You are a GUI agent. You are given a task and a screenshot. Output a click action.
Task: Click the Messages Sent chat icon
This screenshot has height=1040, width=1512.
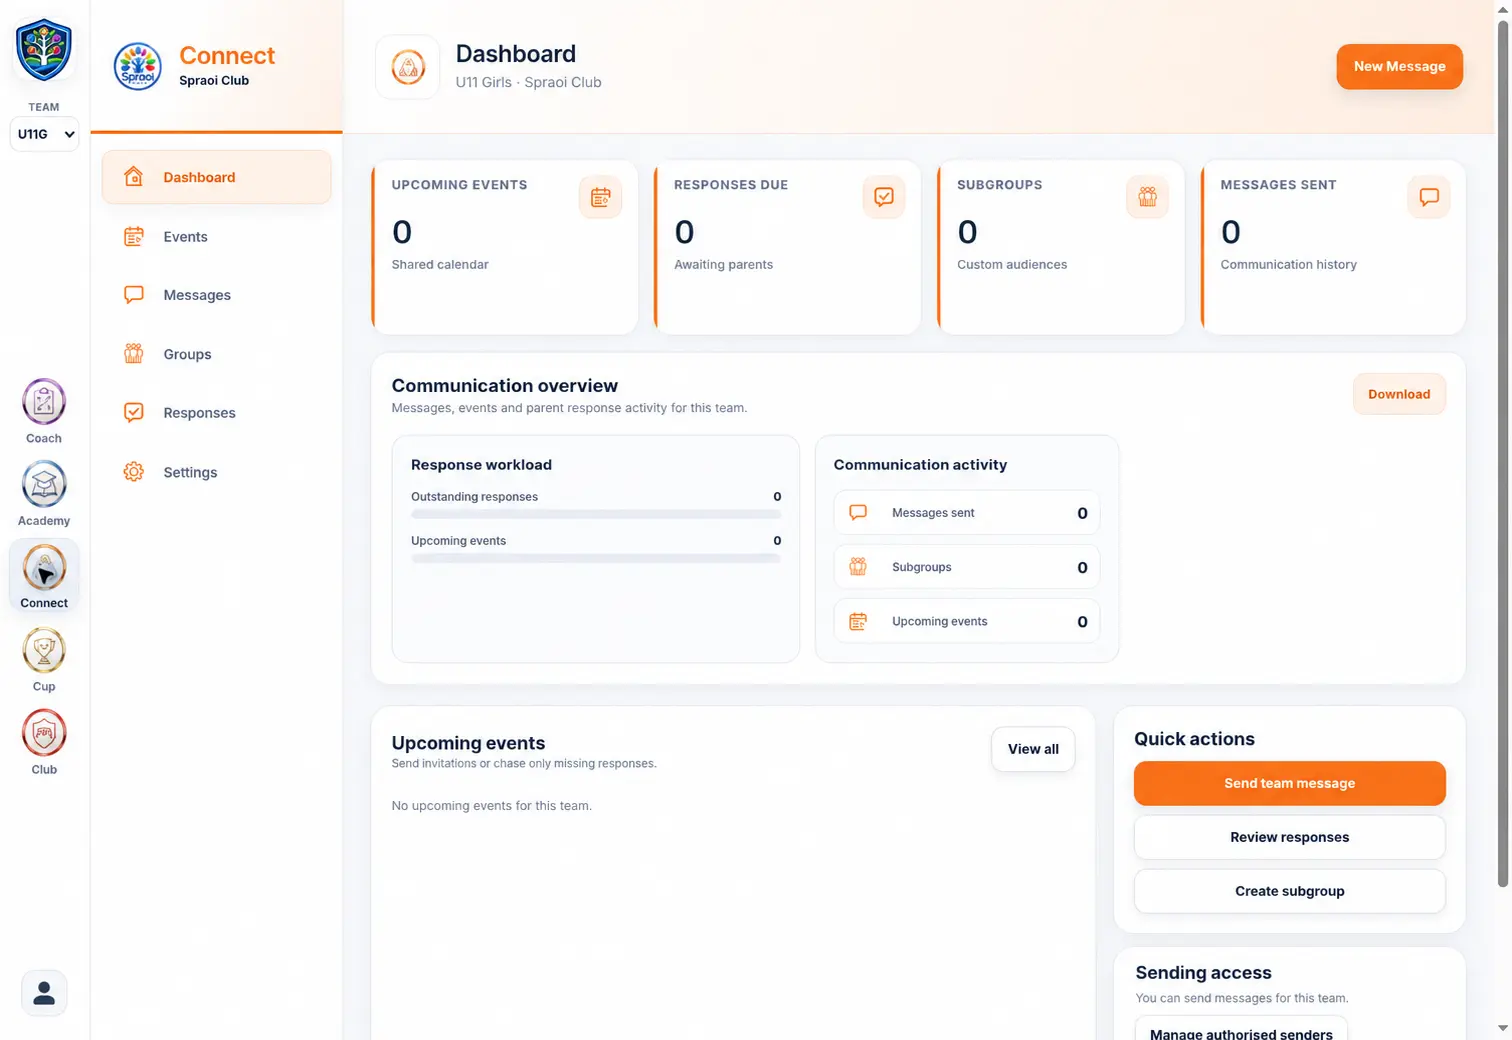pos(1429,197)
